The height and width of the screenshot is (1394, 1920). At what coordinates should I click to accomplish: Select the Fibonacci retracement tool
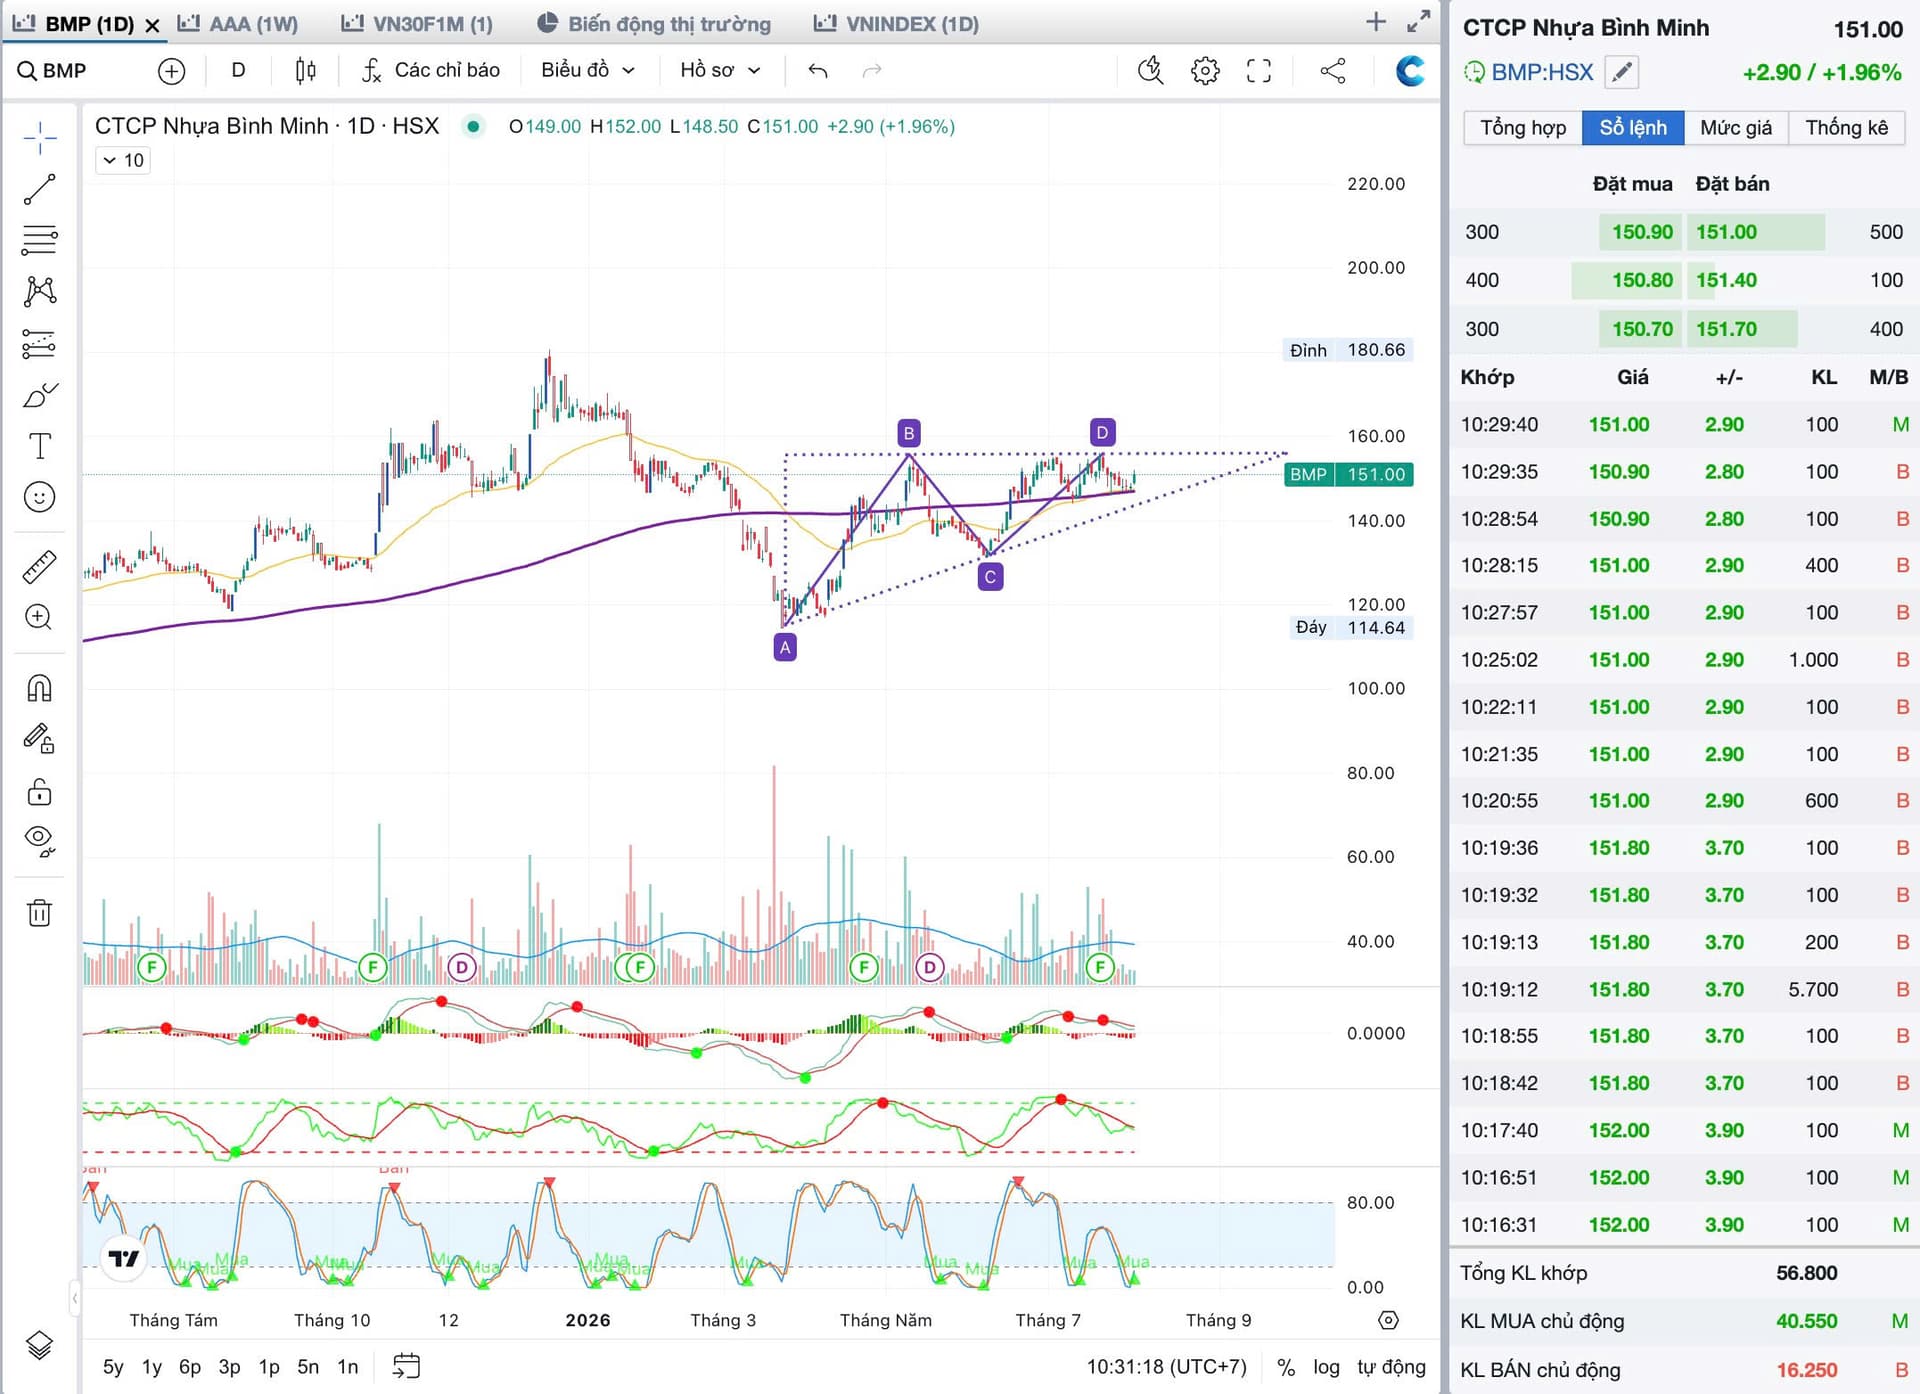point(39,240)
